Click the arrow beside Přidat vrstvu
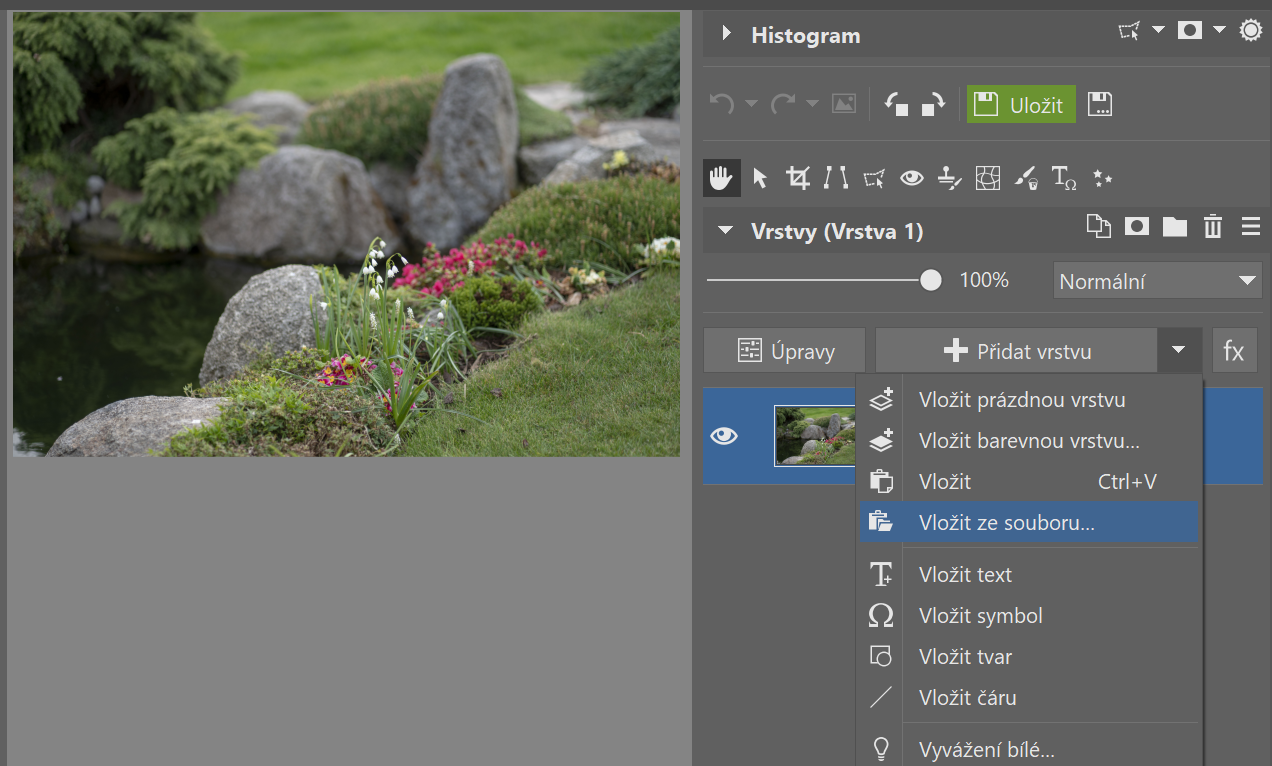The image size is (1272, 766). [x=1179, y=350]
